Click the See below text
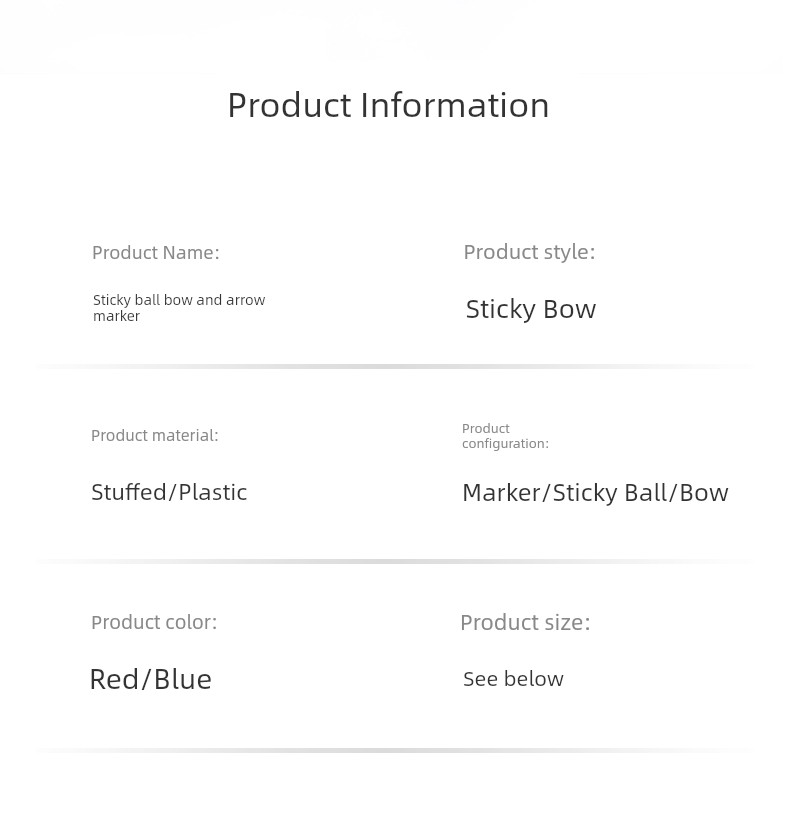Viewport: 790px width, 828px height. 513,679
